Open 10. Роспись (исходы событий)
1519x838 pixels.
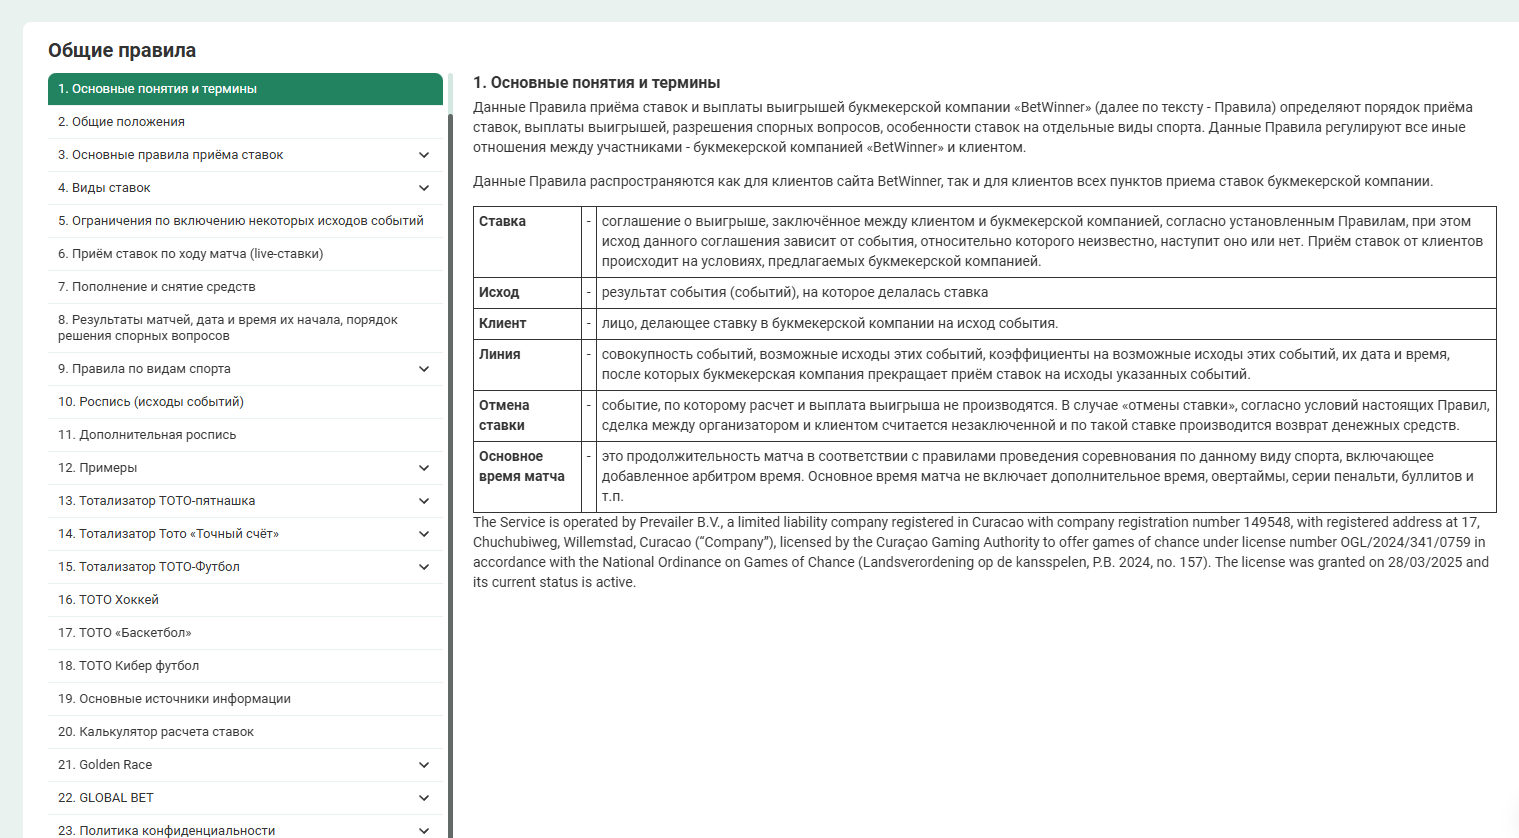pos(245,402)
